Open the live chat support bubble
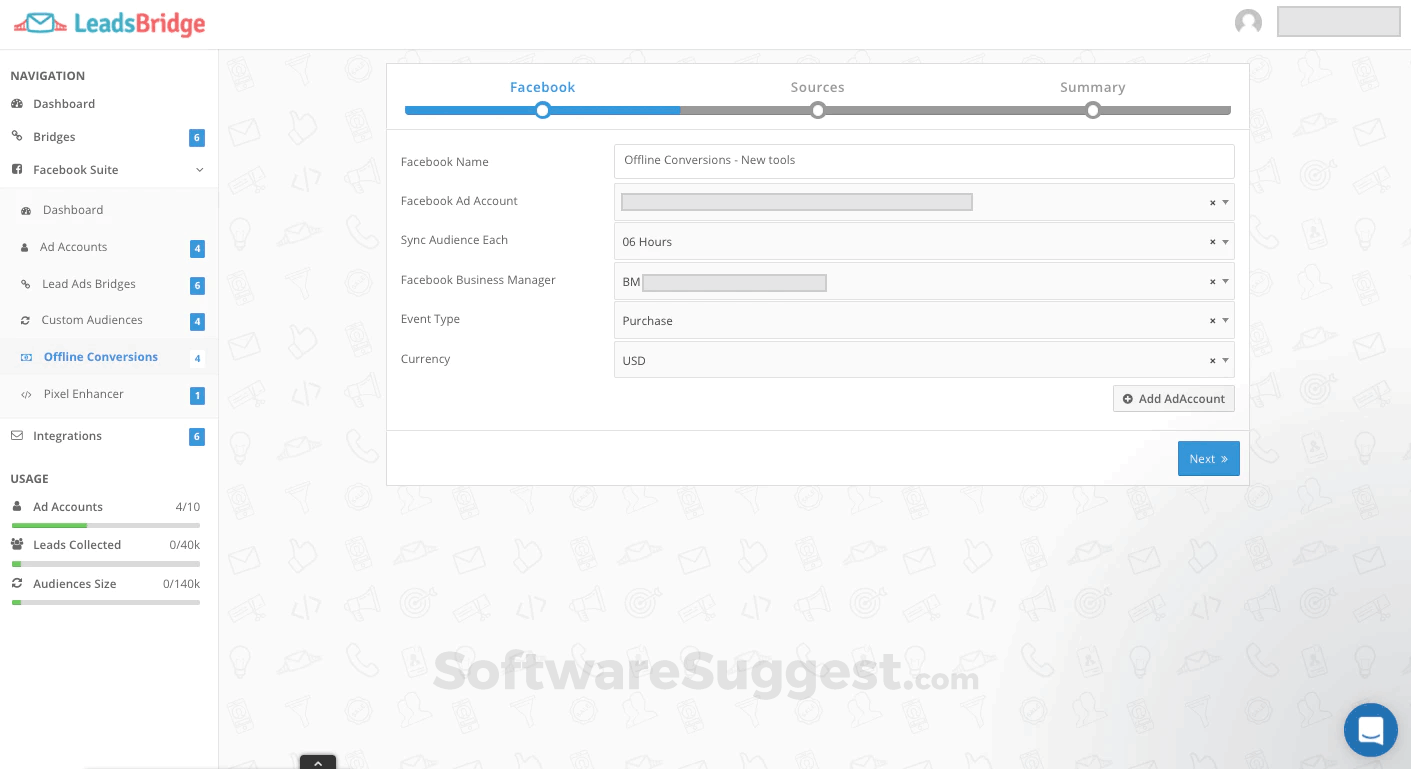 tap(1370, 730)
